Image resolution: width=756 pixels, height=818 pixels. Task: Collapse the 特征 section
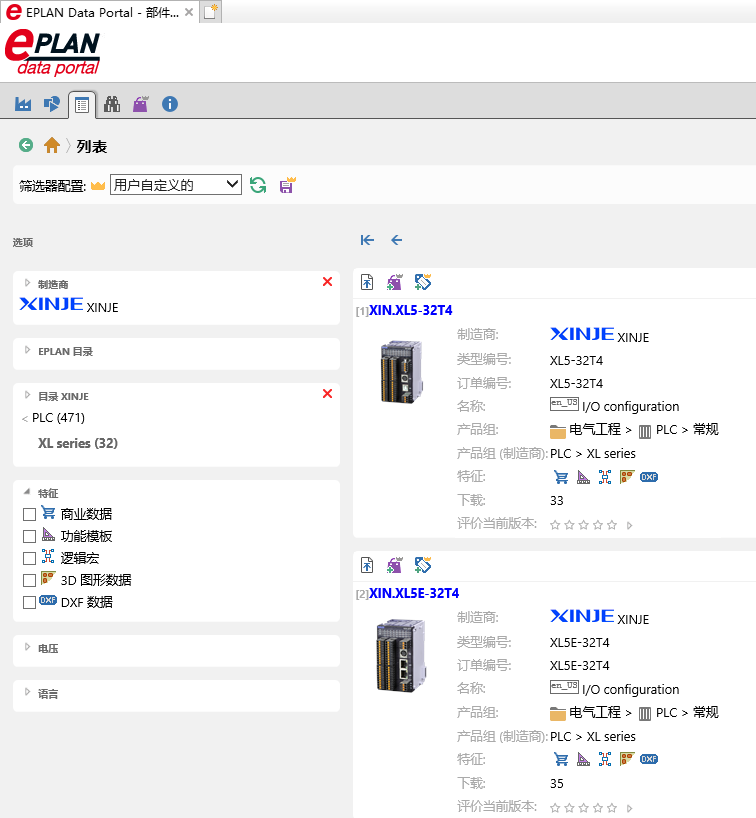[x=28, y=492]
